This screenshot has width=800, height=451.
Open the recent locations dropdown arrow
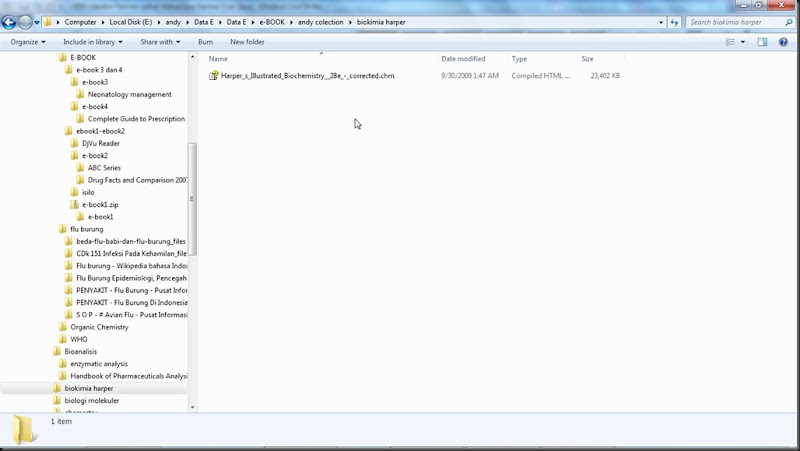click(x=37, y=22)
